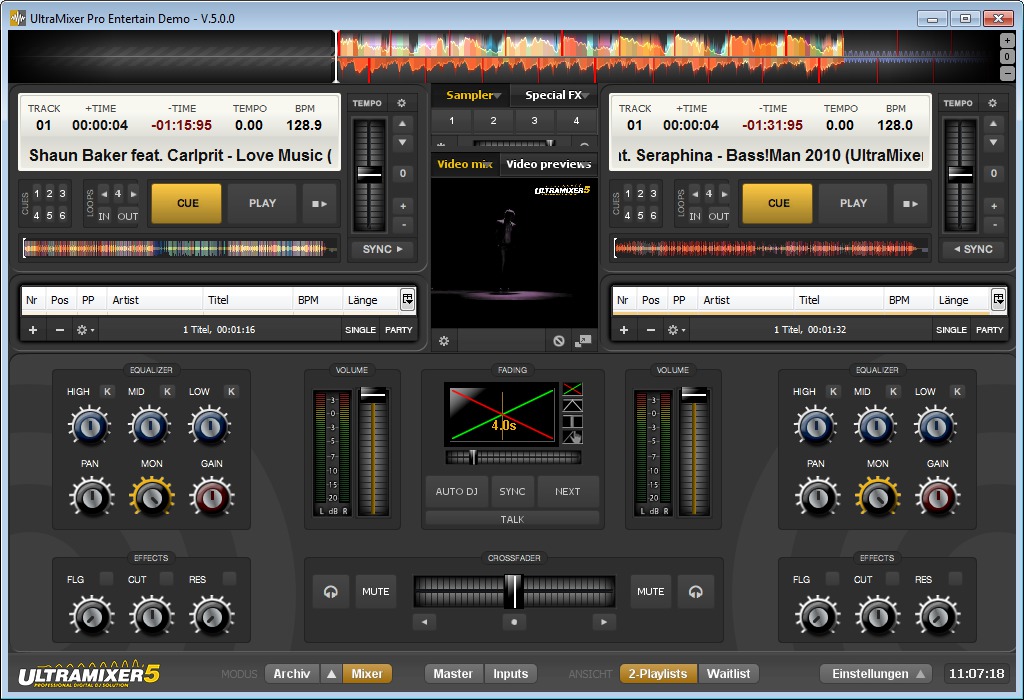Expand Einstellungen menu
Image resolution: width=1024 pixels, height=700 pixels.
[877, 674]
